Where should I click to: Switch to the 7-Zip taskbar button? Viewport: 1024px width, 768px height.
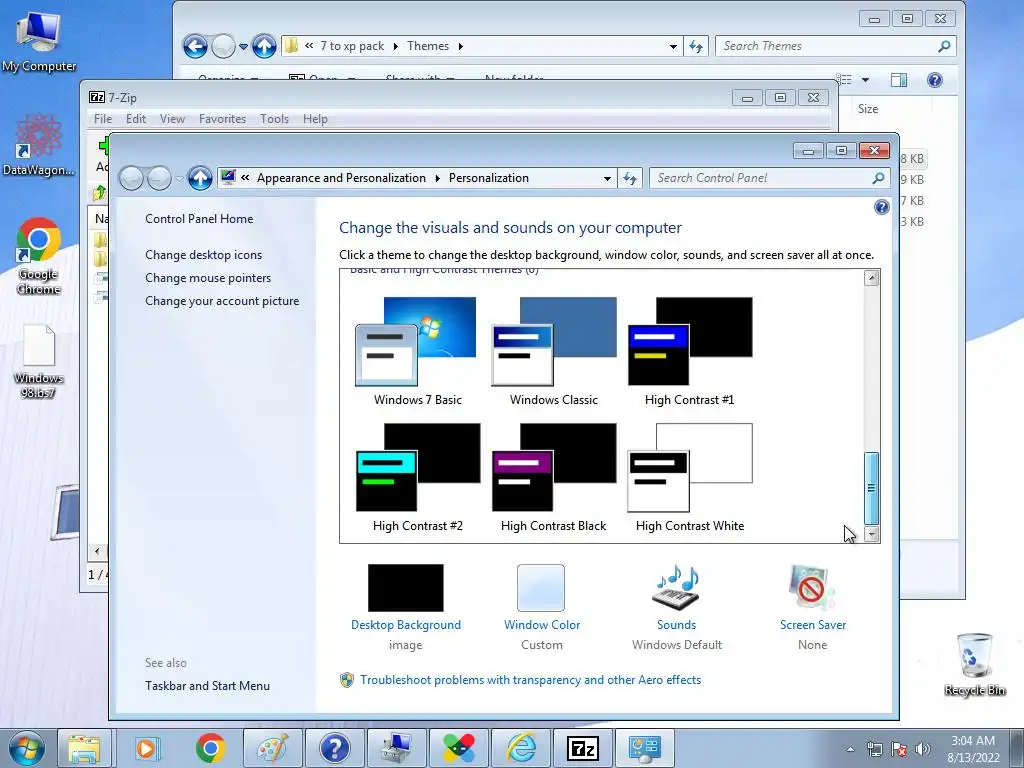[x=583, y=748]
